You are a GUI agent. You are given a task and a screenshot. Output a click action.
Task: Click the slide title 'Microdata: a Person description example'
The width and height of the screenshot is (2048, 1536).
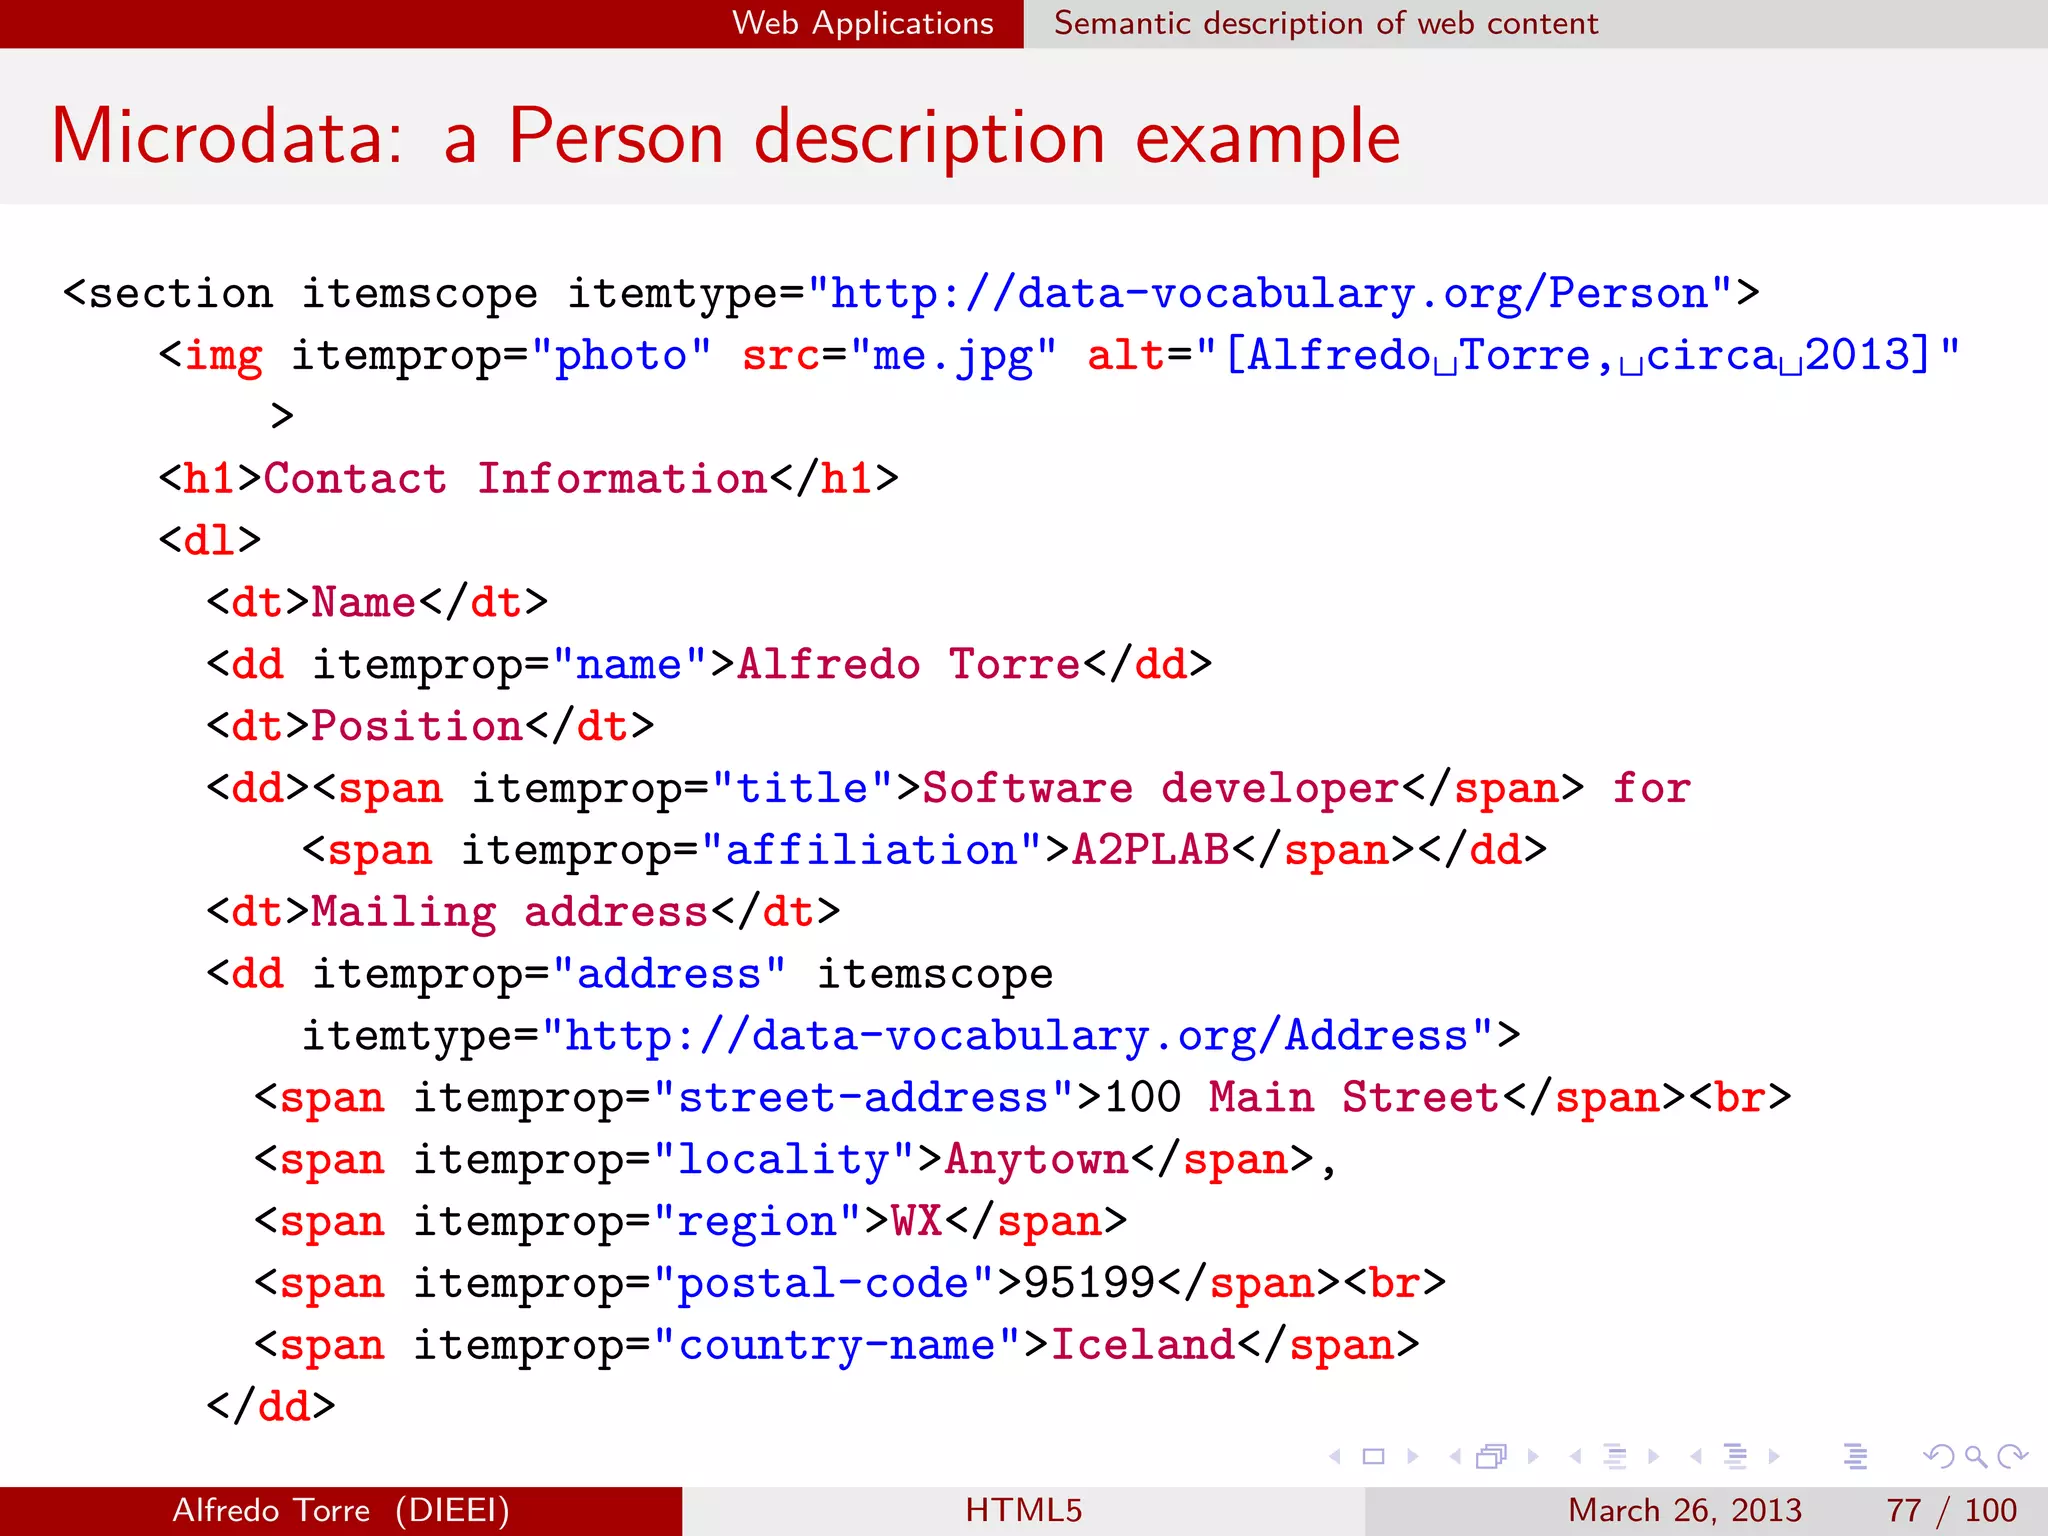726,136
